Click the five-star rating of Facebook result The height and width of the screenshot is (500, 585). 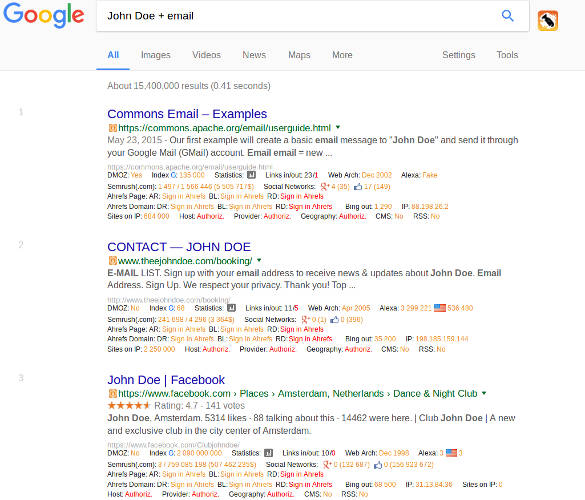(x=129, y=405)
